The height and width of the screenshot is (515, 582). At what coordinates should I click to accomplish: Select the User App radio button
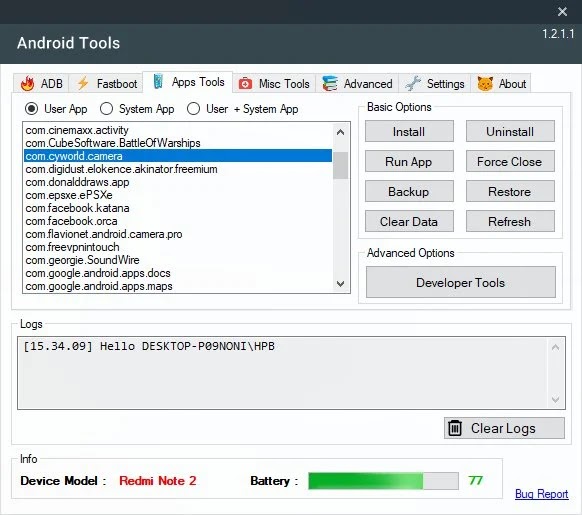[32, 109]
